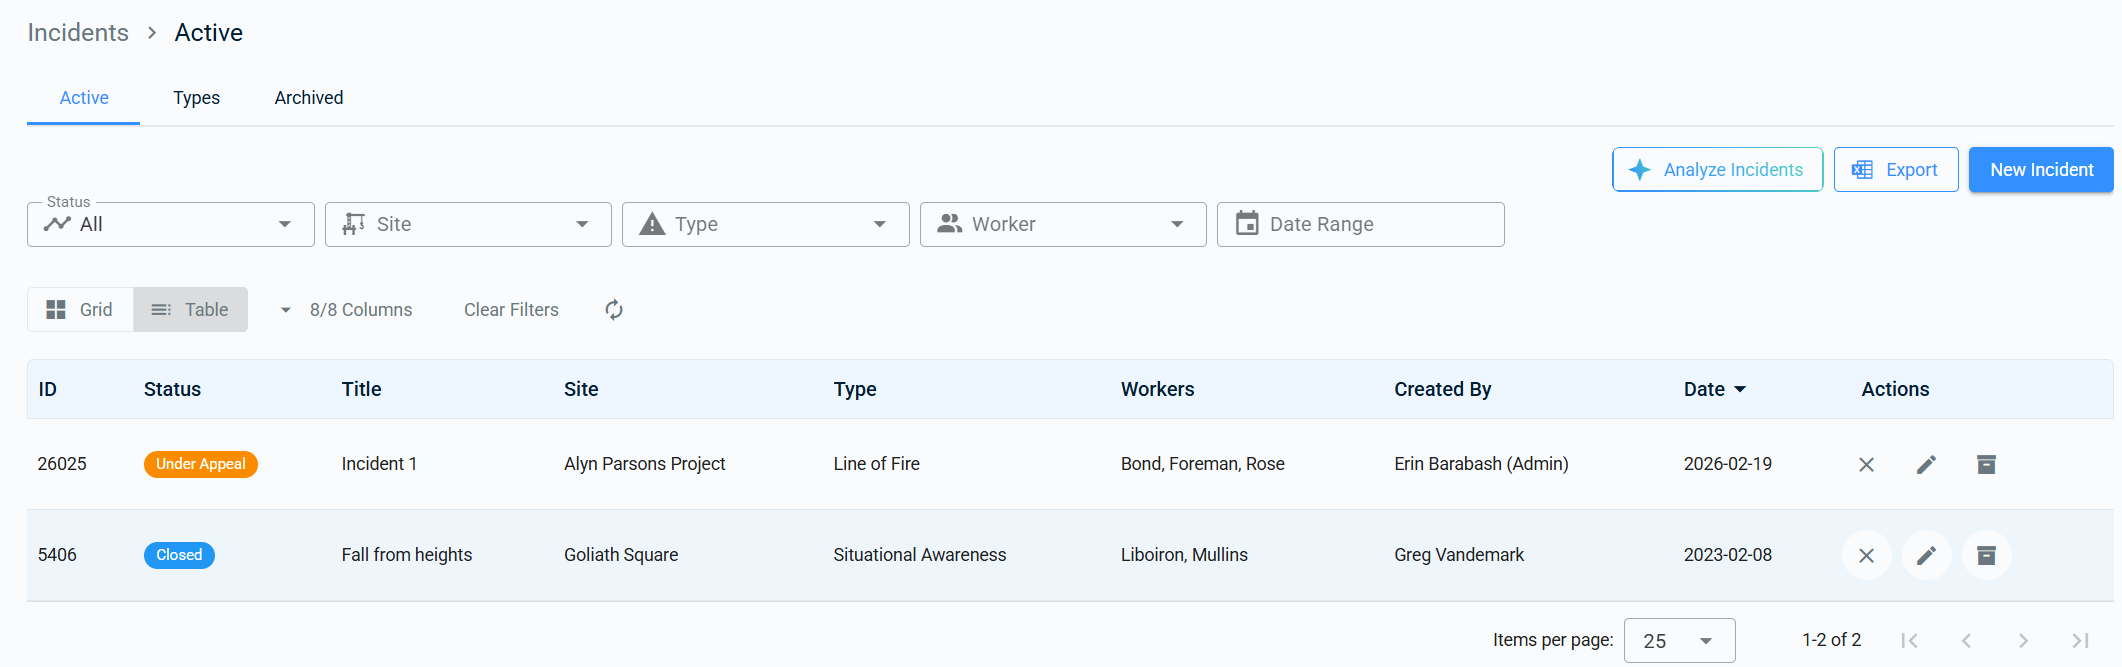
Task: Click the people icon in Worker filter
Action: click(949, 224)
